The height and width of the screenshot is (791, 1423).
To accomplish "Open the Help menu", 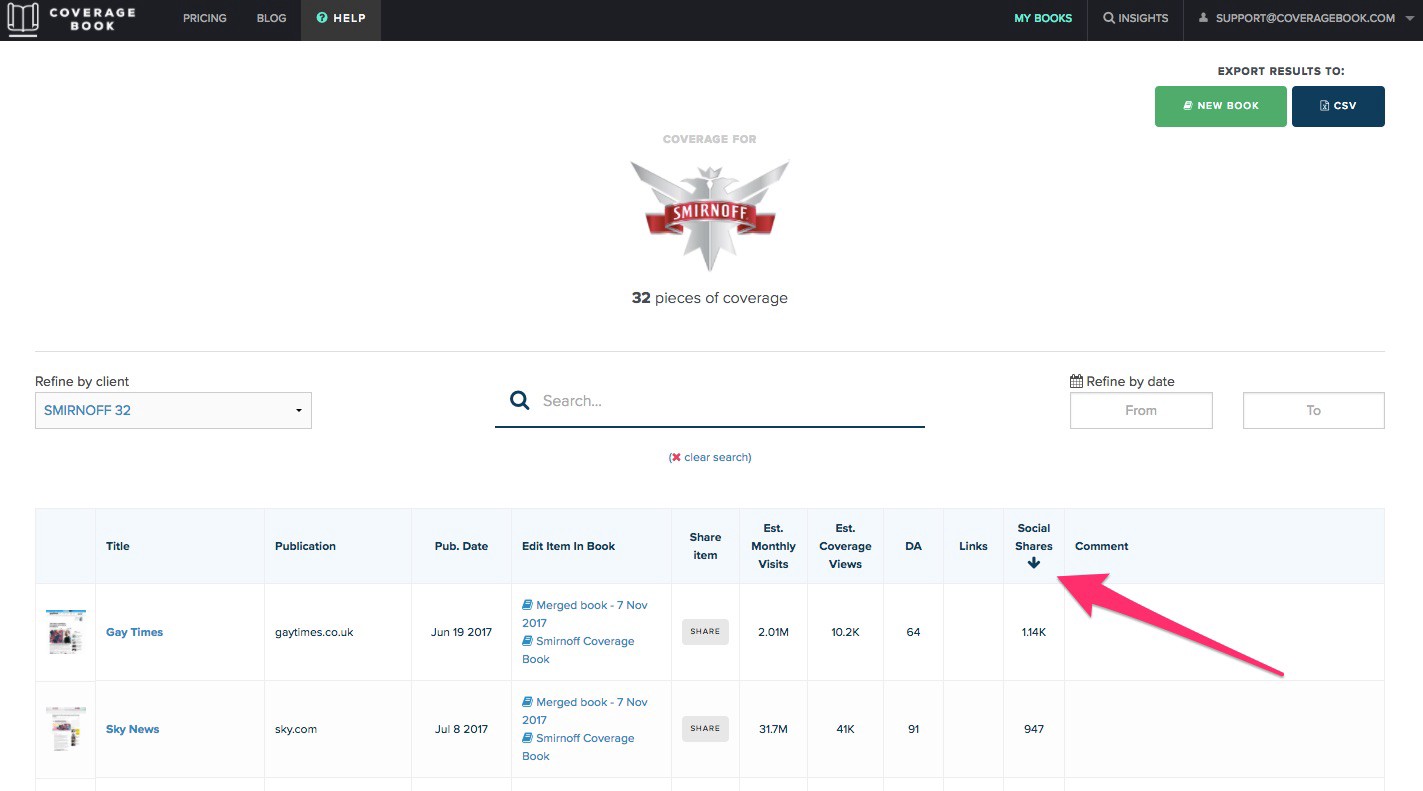I will [x=341, y=18].
